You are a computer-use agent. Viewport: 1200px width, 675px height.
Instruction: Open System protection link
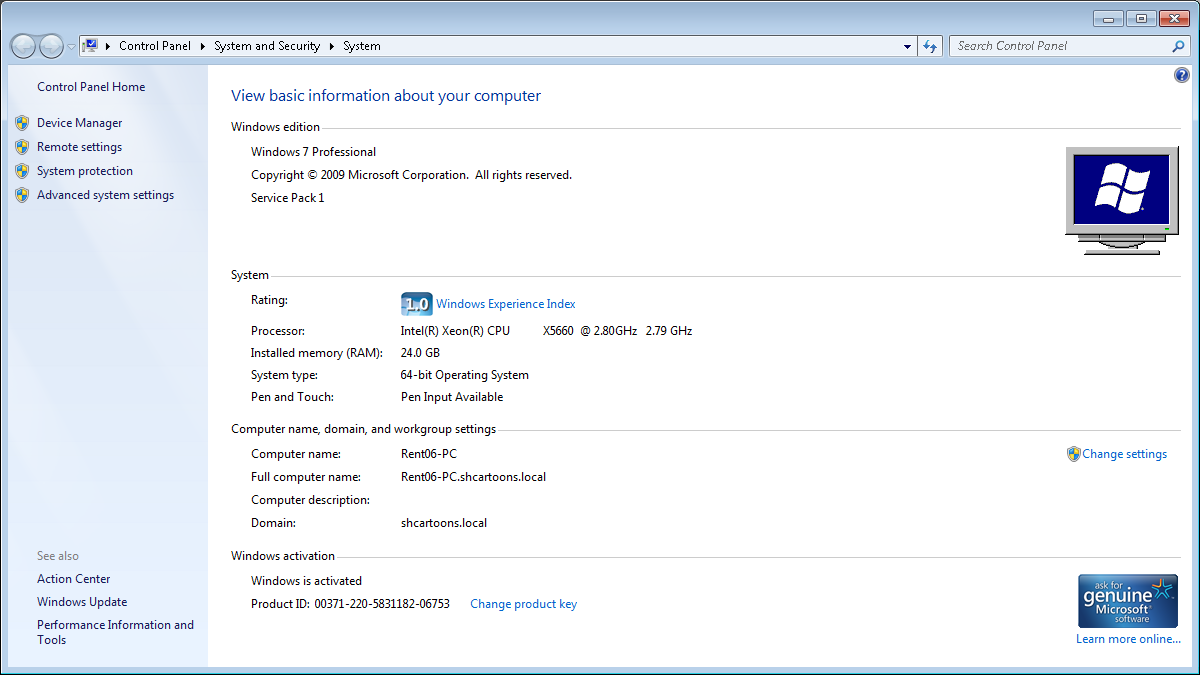click(x=85, y=171)
